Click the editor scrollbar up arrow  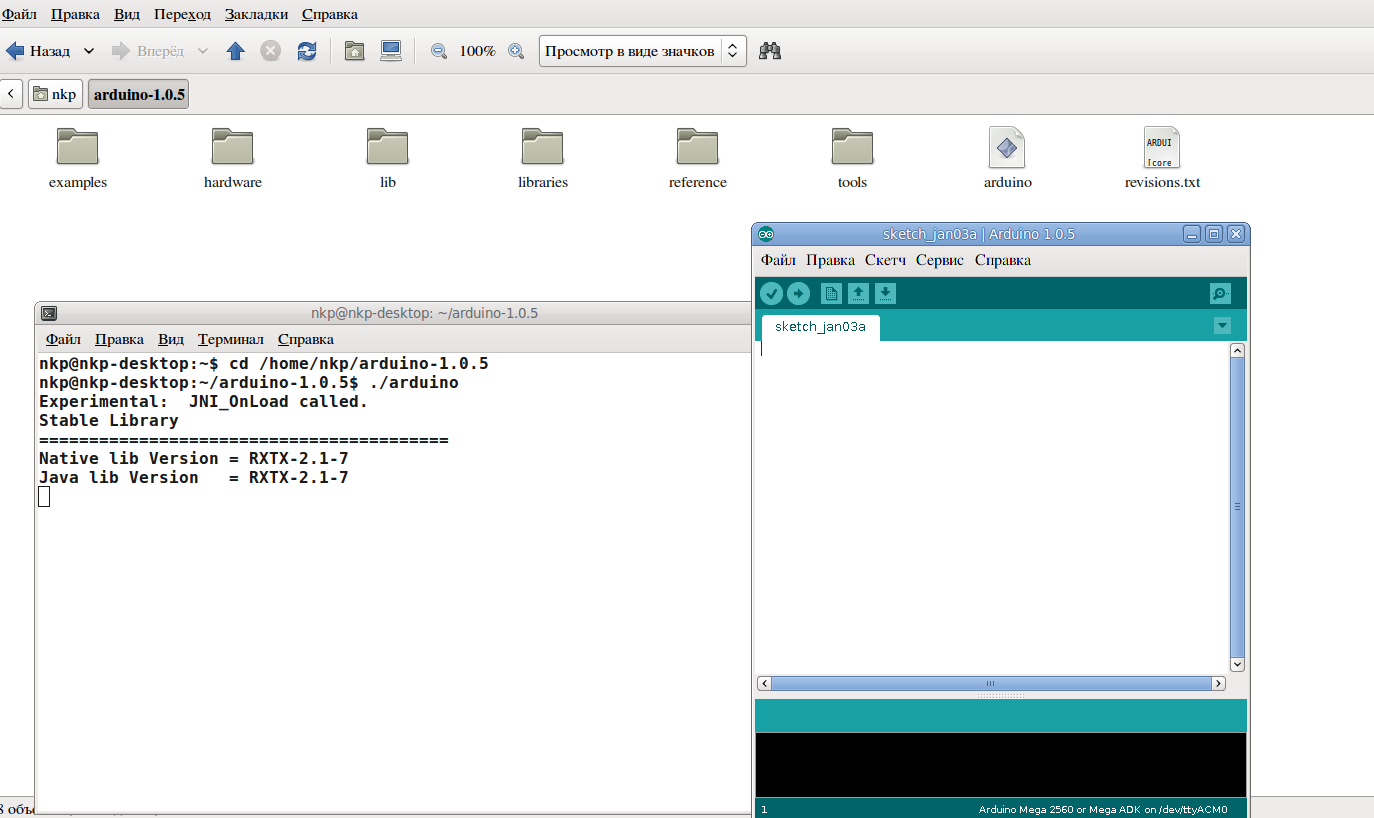(x=1237, y=350)
